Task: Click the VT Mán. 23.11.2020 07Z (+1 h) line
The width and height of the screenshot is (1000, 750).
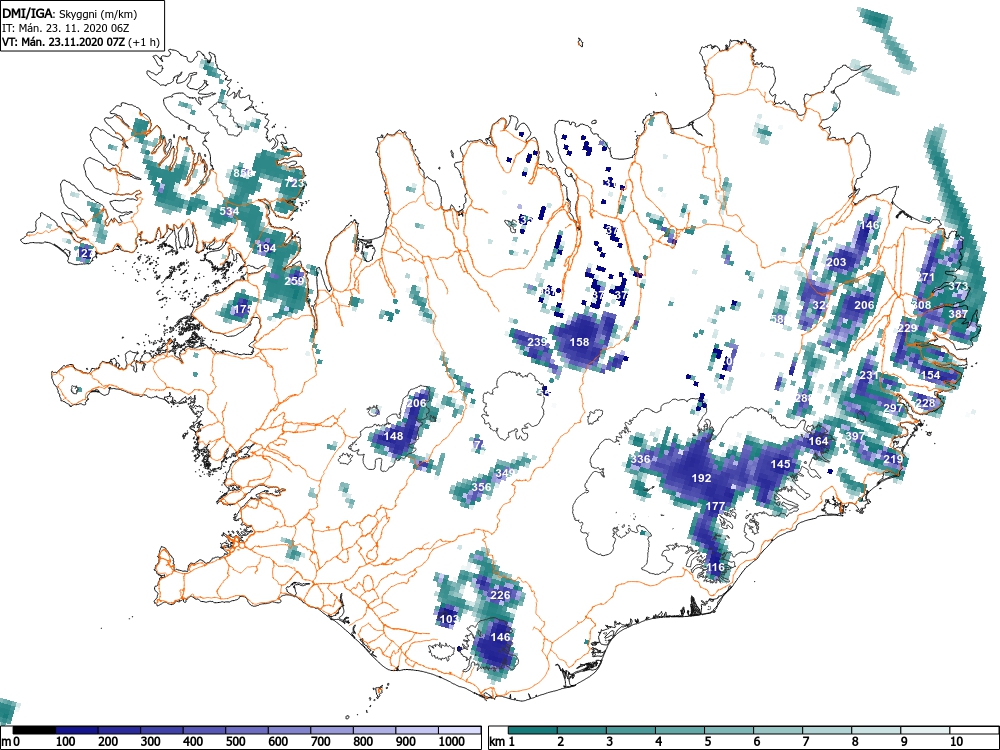Action: point(80,42)
